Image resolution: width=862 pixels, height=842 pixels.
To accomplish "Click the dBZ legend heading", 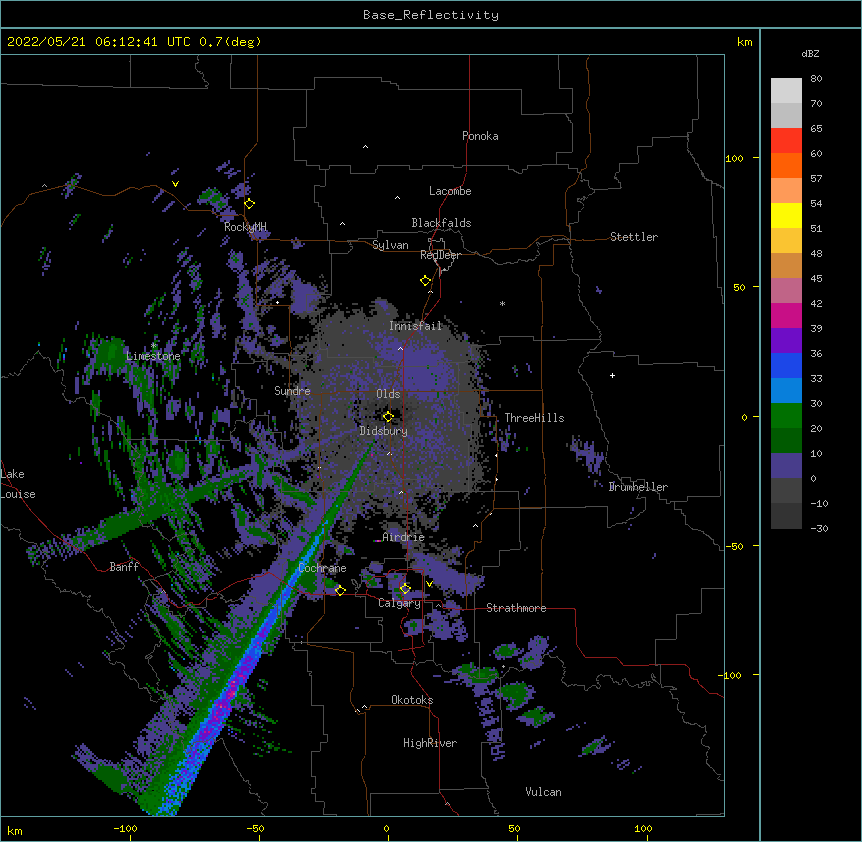I will 810,54.
